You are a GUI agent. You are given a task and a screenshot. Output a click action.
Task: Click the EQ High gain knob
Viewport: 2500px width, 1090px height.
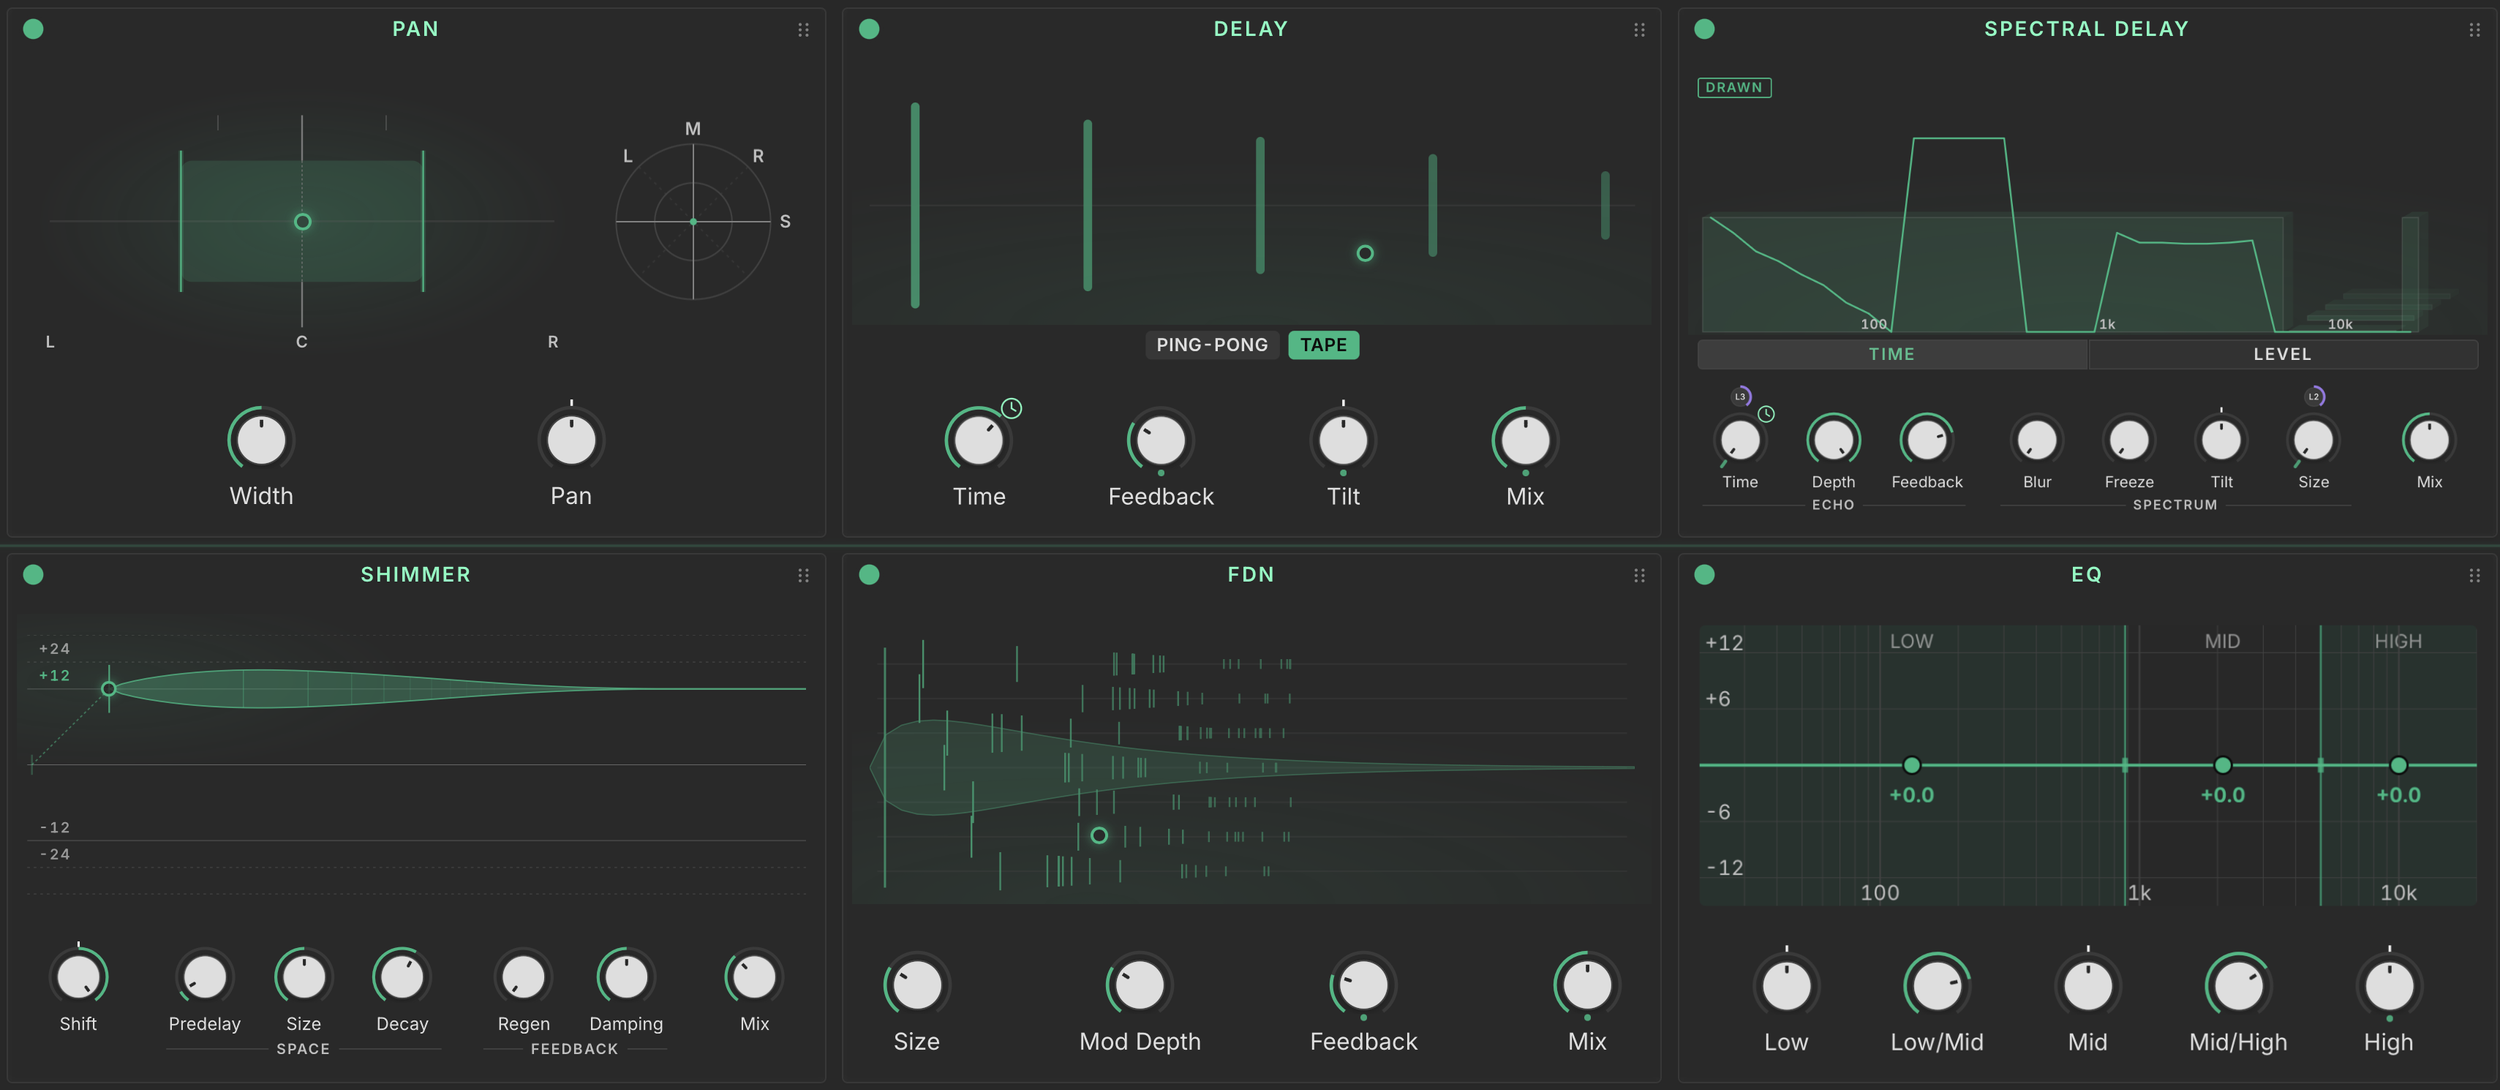point(2389,986)
